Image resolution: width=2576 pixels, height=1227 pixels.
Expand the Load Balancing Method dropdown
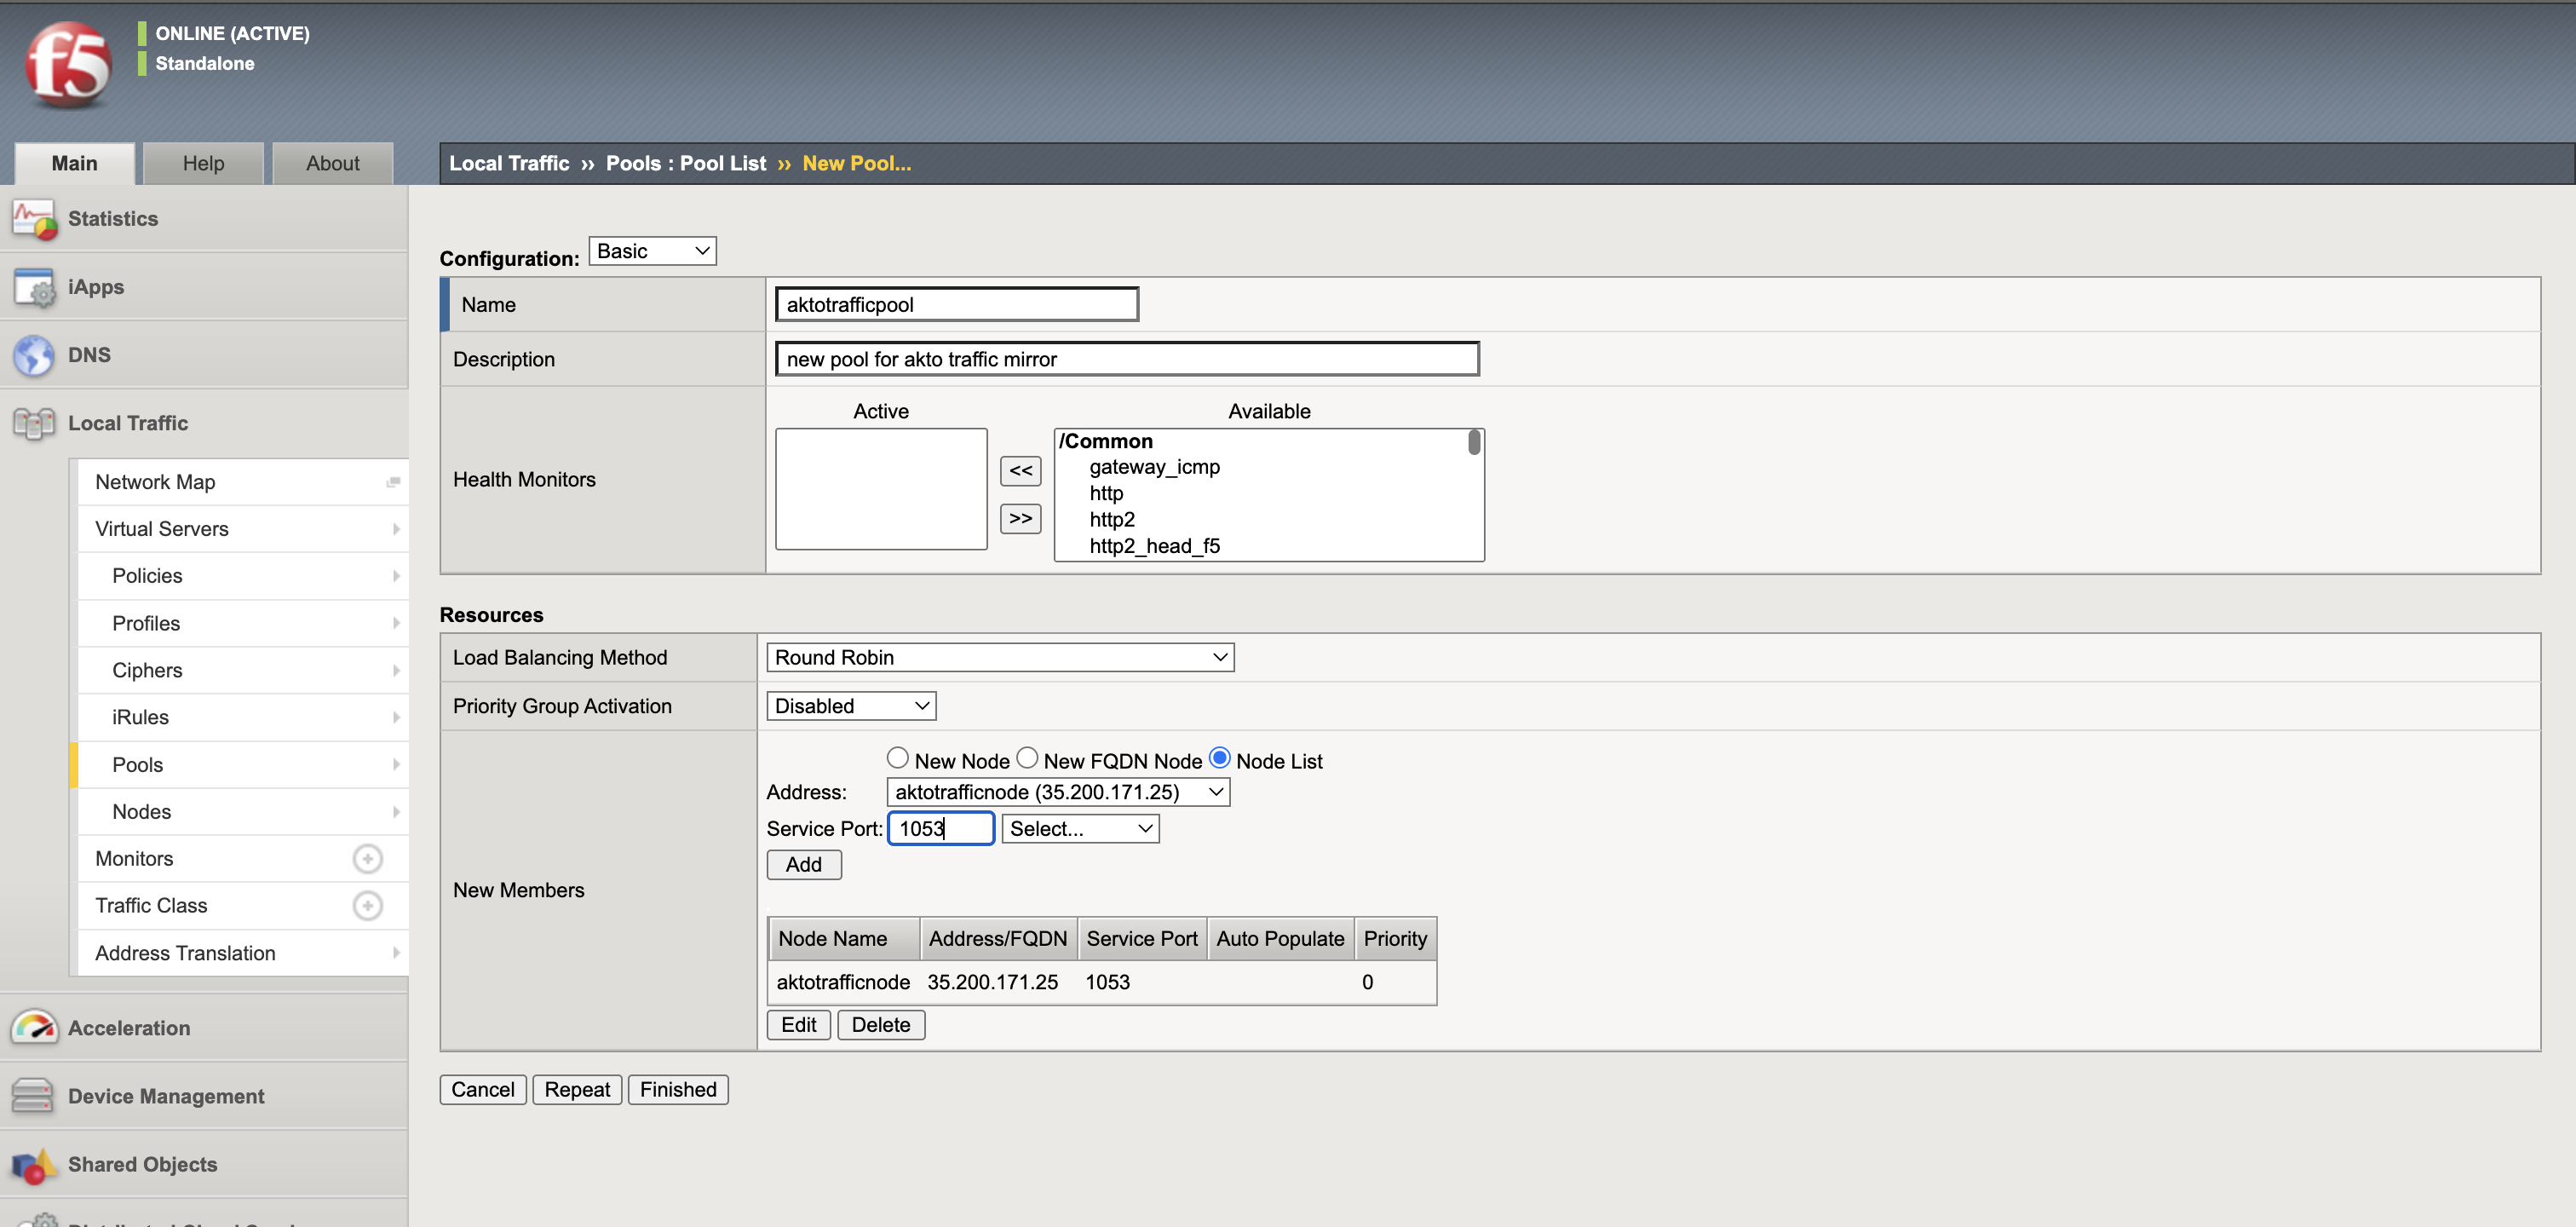point(999,658)
